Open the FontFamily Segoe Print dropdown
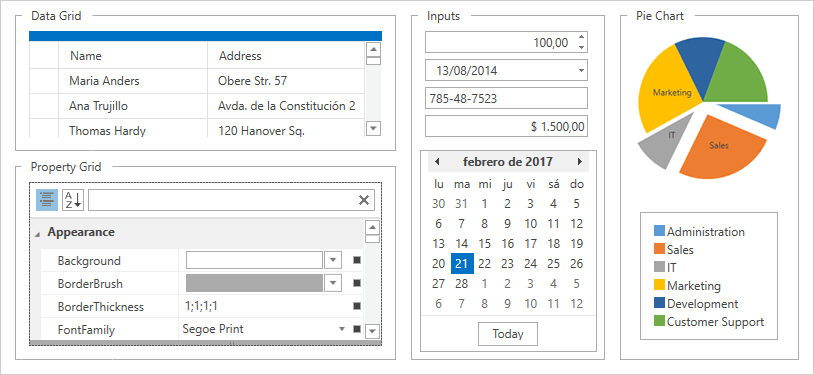Screen dimensions: 814x375 click(342, 329)
